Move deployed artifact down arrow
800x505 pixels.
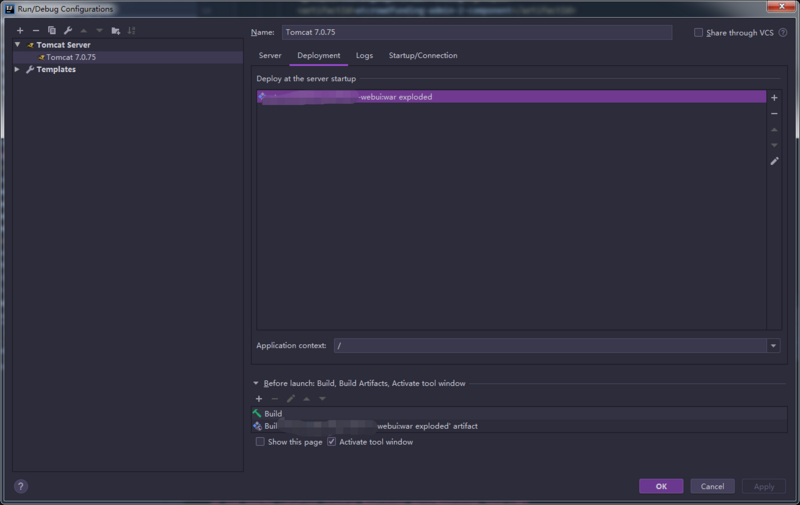click(x=774, y=145)
